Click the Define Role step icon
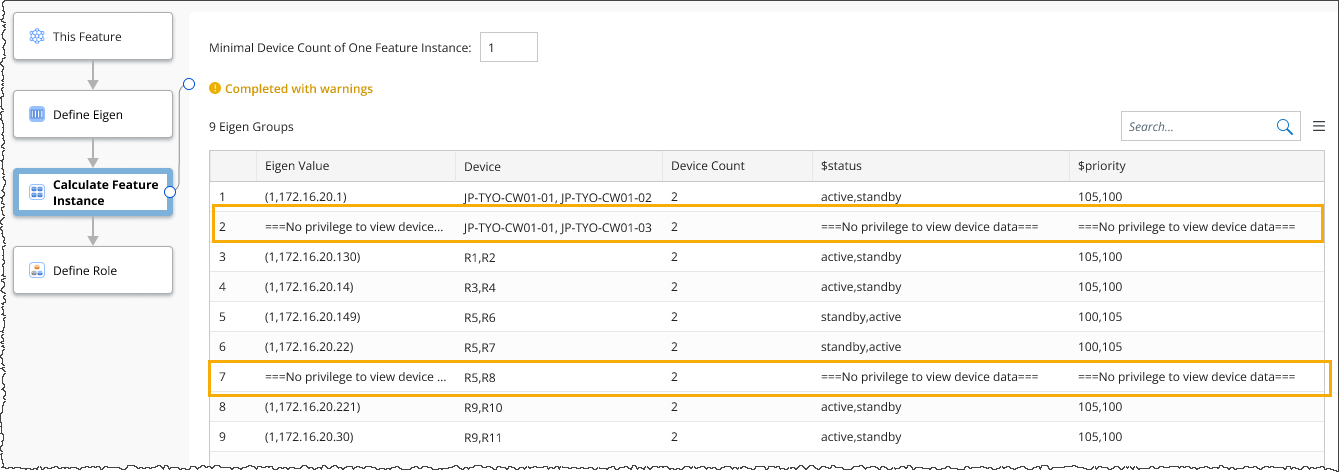This screenshot has height=474, width=1339. (x=37, y=271)
